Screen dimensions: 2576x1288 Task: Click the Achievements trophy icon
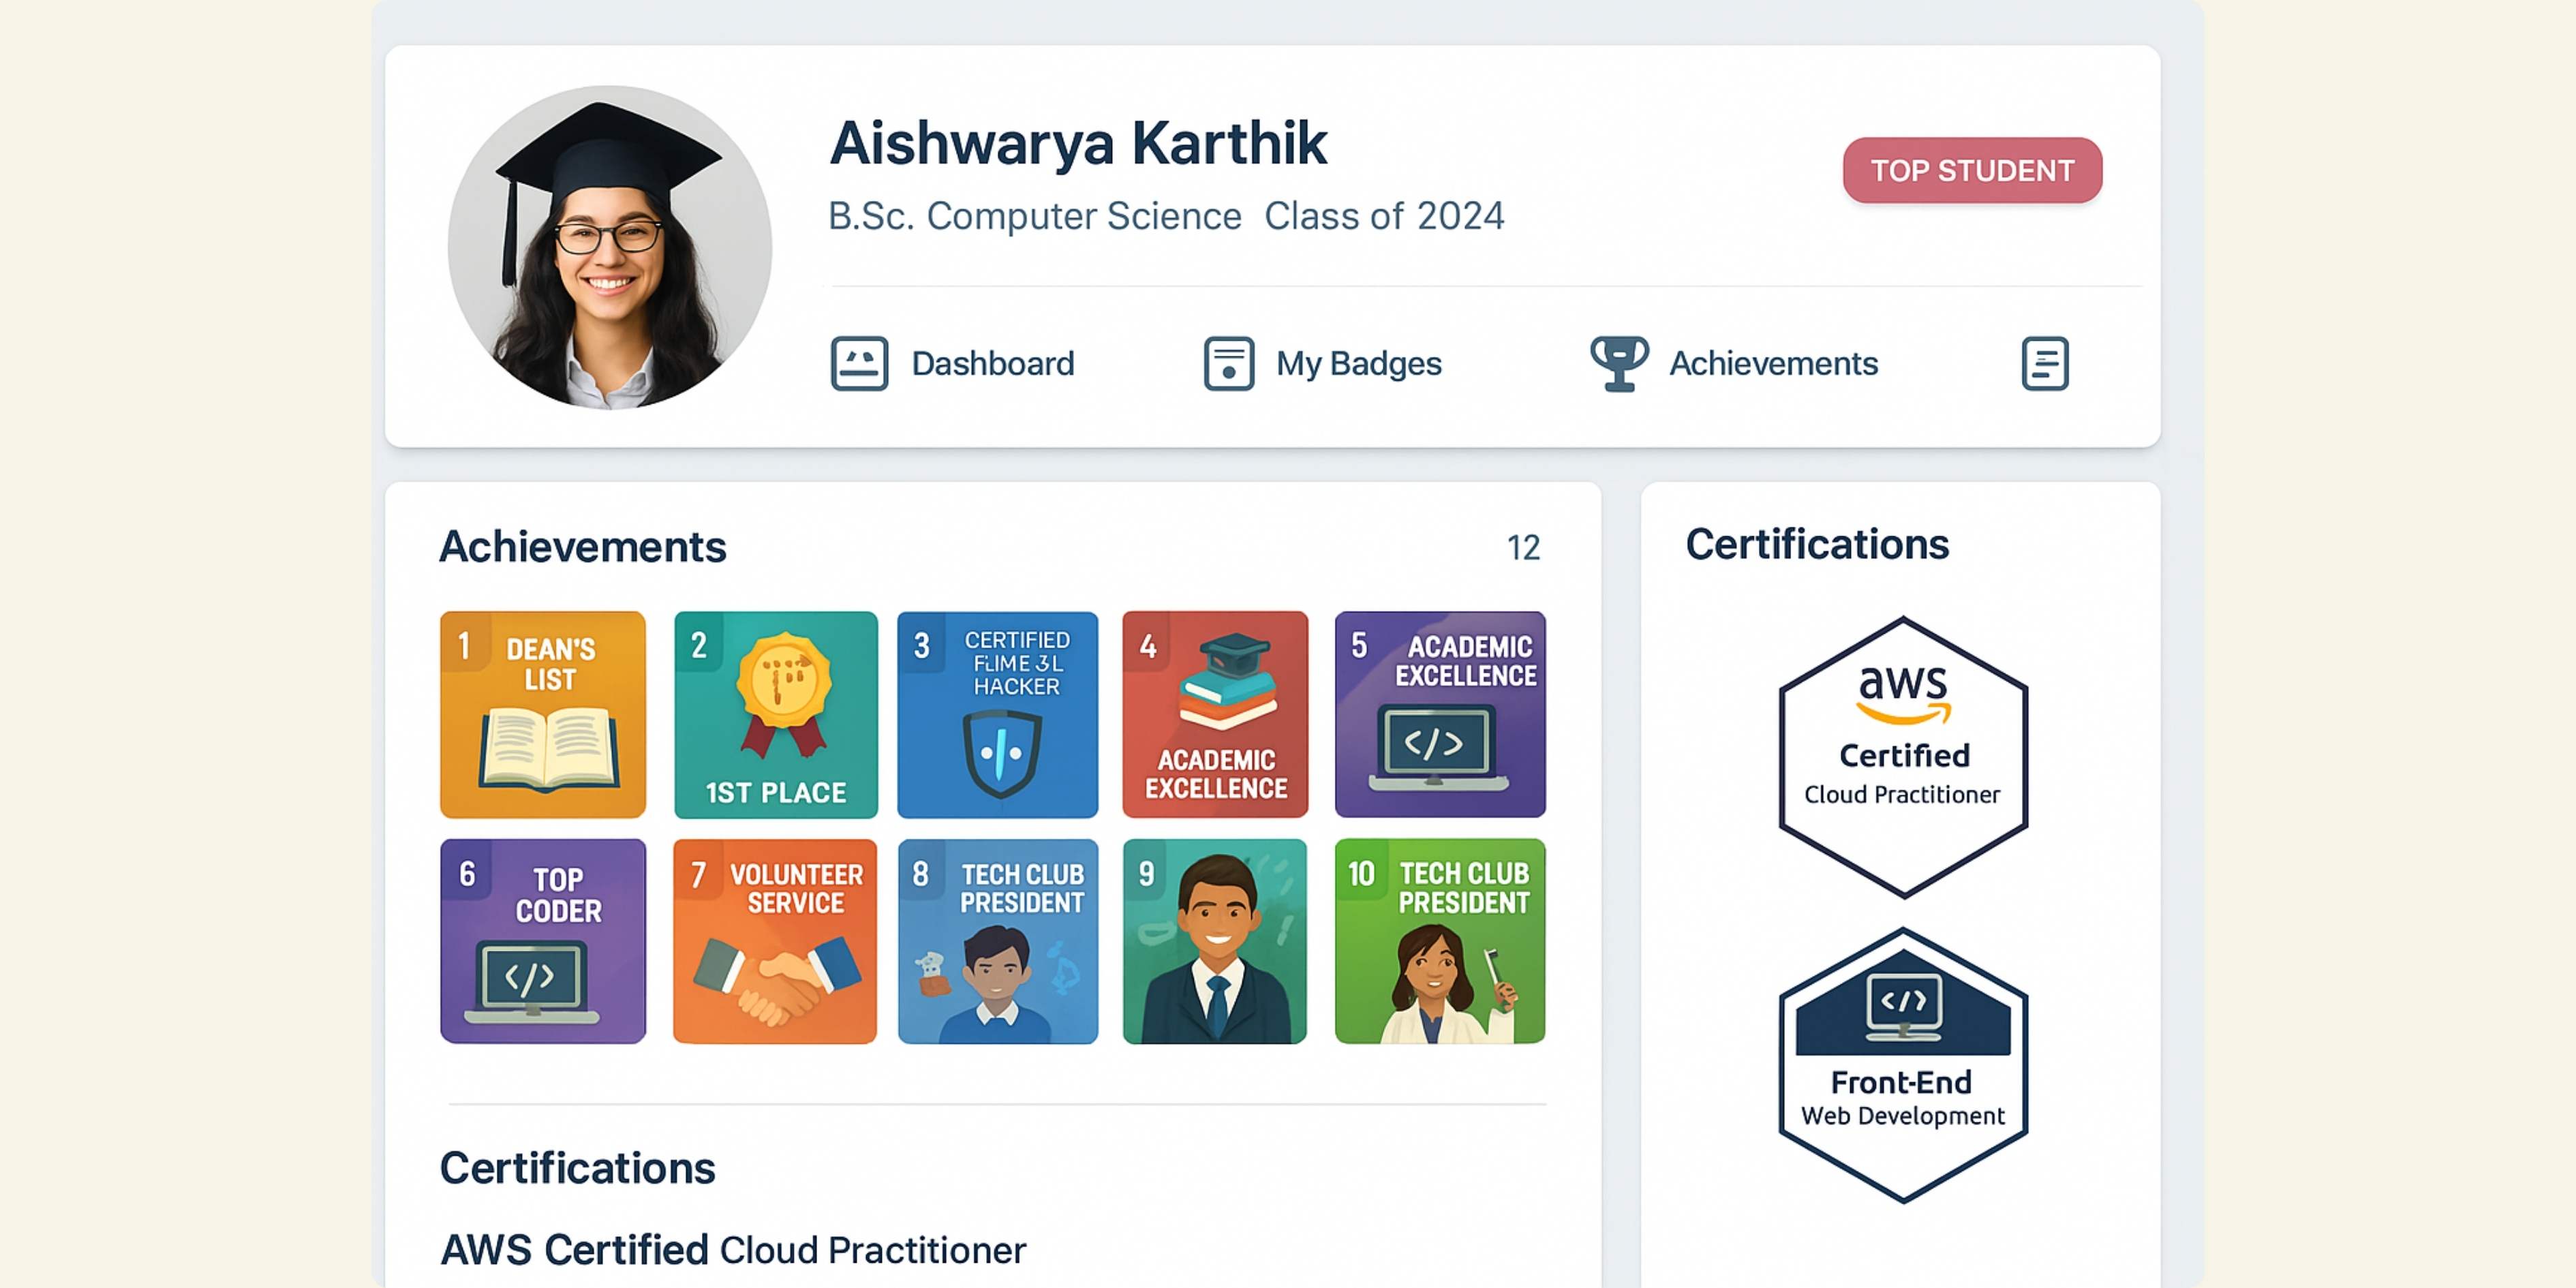click(1619, 363)
